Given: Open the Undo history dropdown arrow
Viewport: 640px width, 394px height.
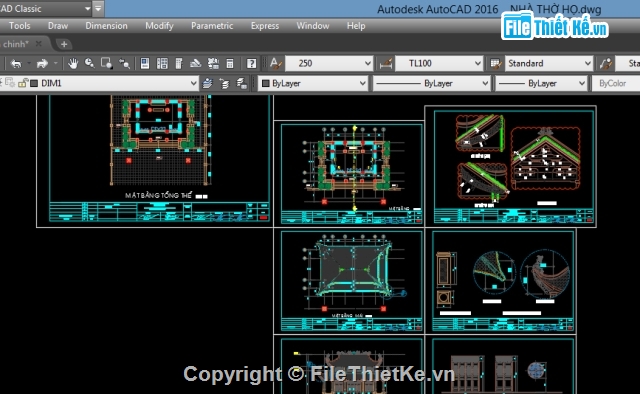Looking at the screenshot, I should click(x=29, y=63).
